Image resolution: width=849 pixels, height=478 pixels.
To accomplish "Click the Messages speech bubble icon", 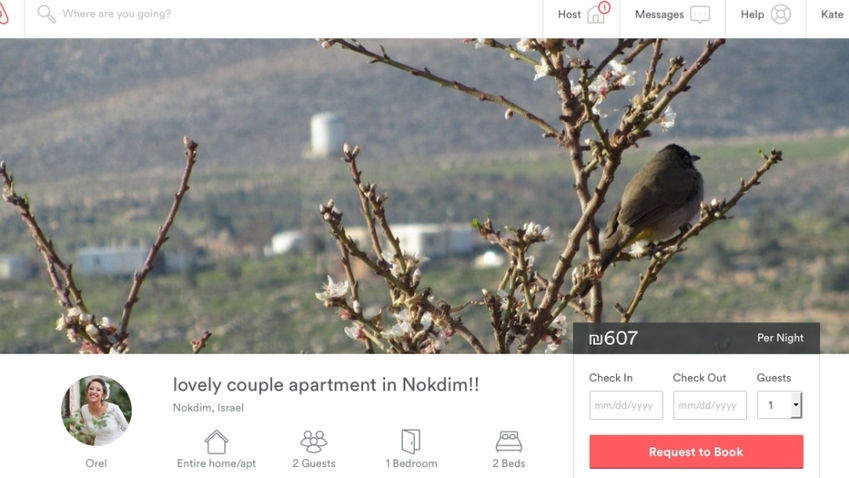I will [x=700, y=15].
